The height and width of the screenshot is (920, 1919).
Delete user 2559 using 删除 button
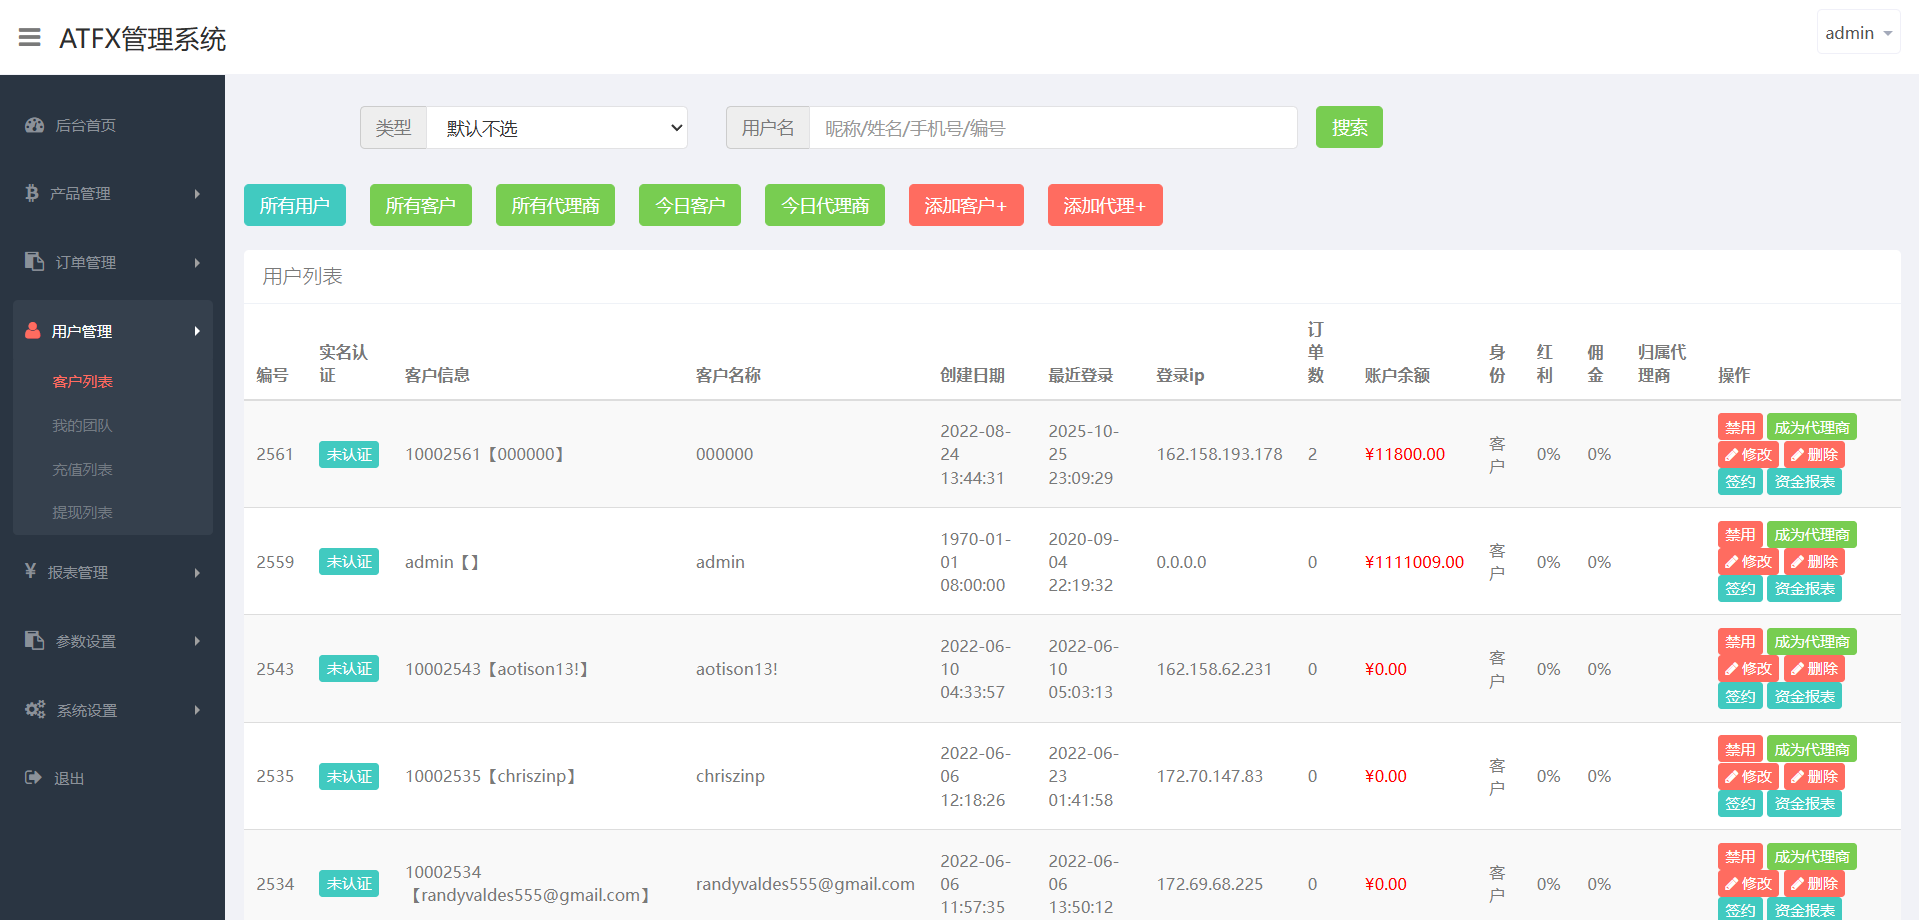pos(1814,562)
